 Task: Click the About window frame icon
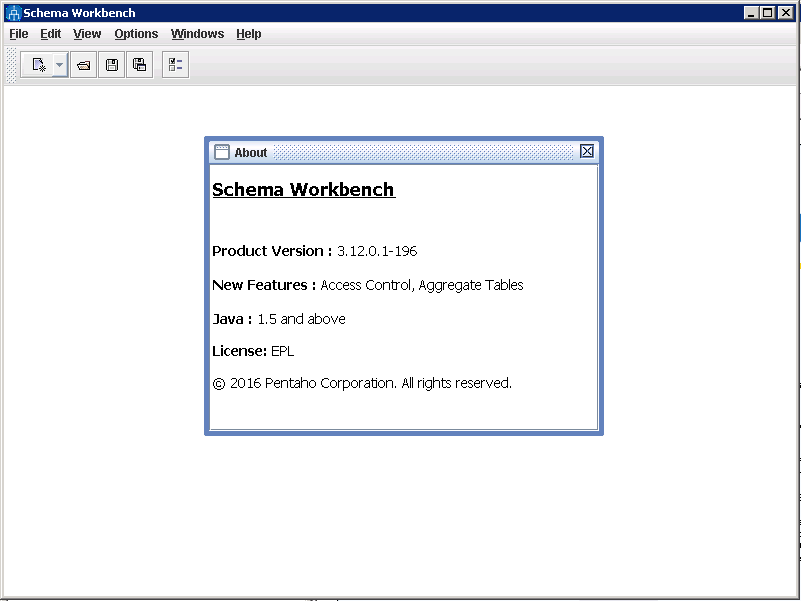click(x=221, y=152)
